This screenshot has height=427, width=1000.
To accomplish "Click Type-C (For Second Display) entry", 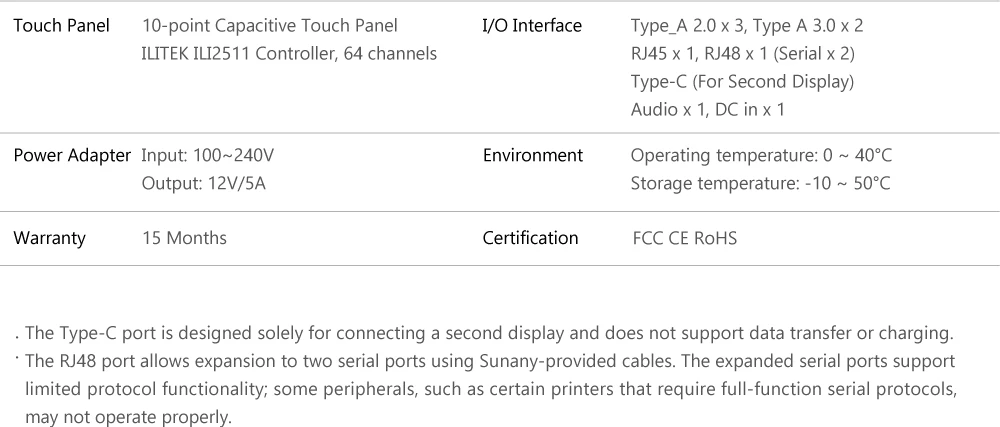I will (x=742, y=82).
